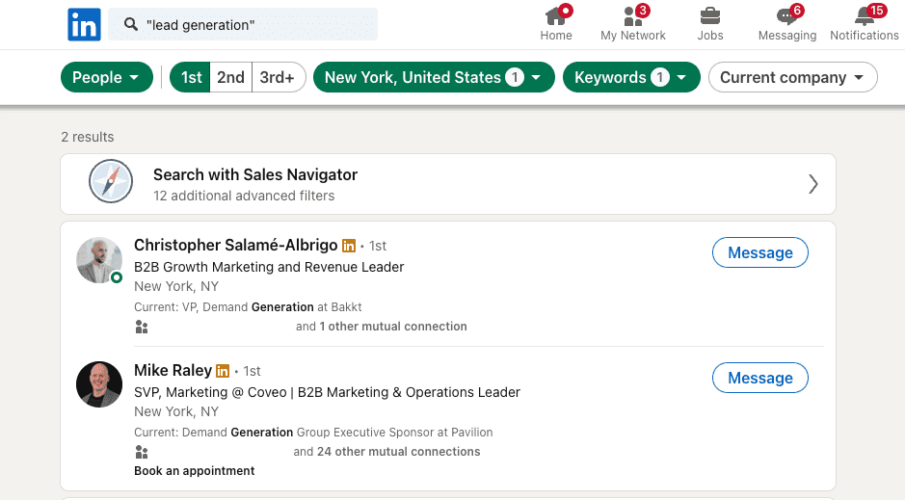Message Christopher Salamé-Albrigo

click(x=760, y=252)
